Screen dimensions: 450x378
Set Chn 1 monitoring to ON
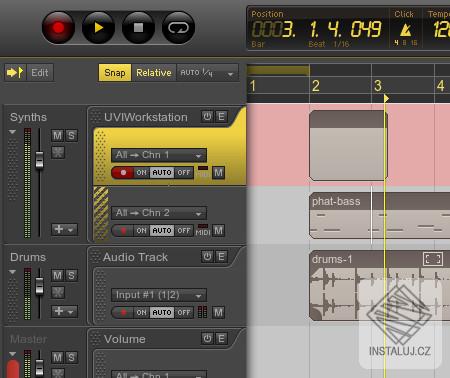(141, 173)
